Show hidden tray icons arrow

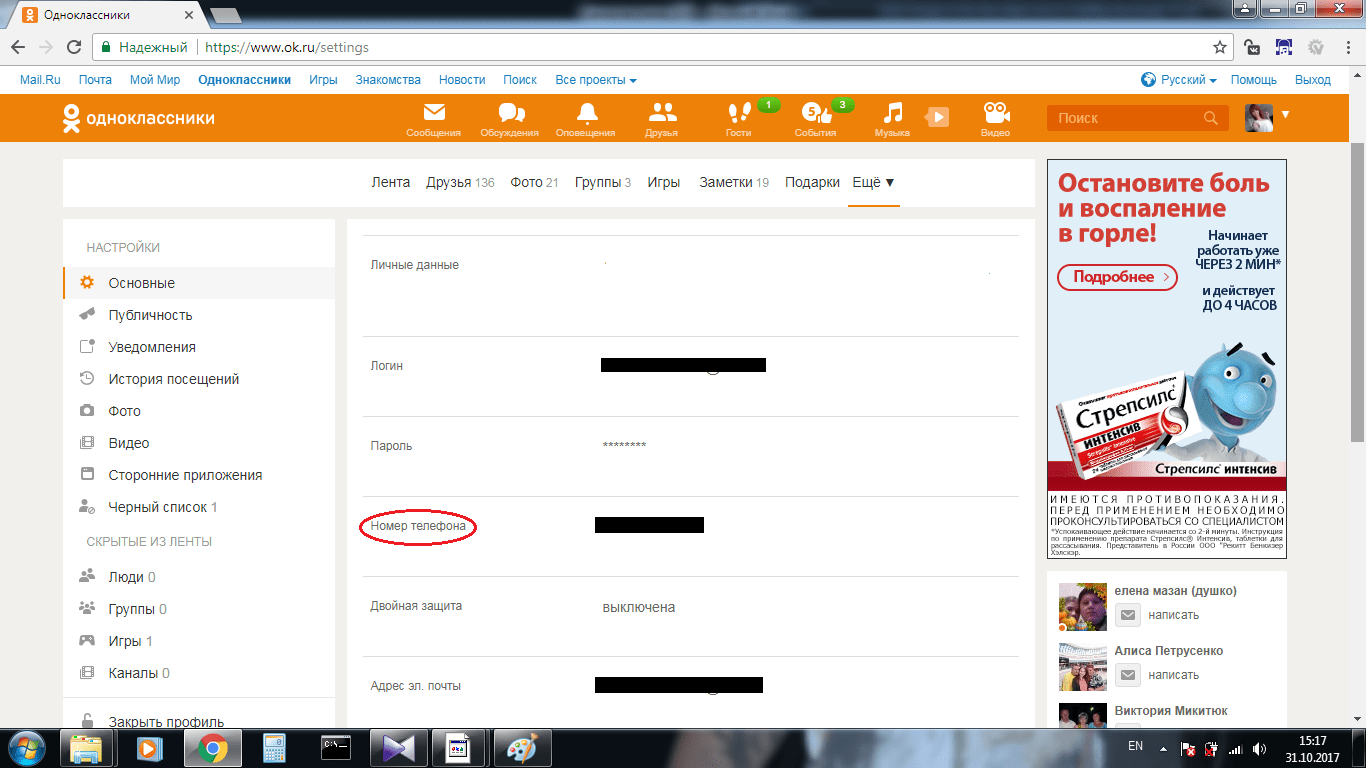point(1163,747)
